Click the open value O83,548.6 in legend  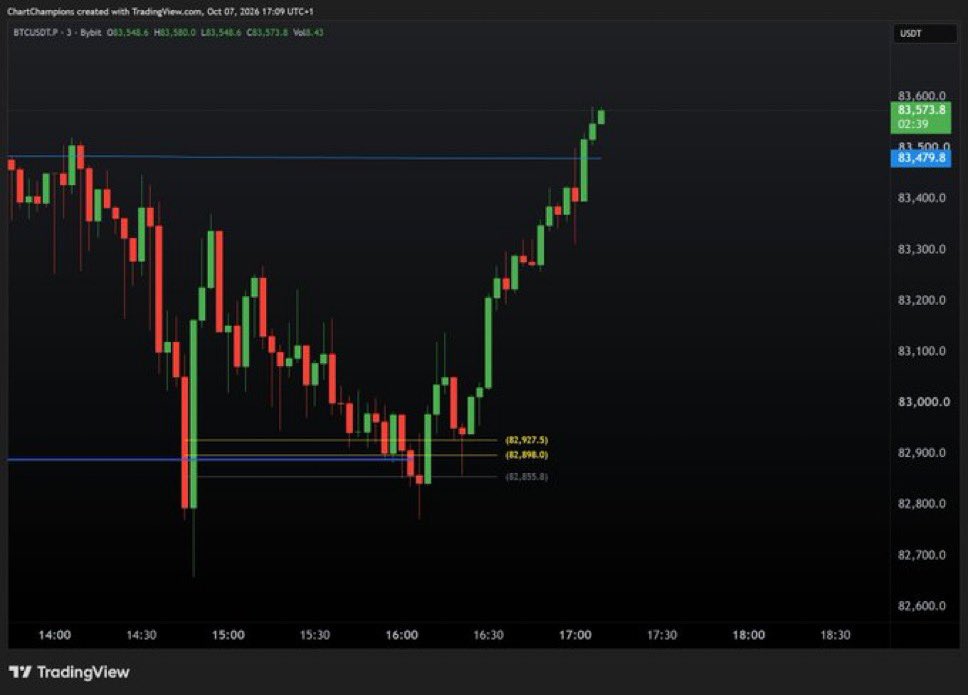[128, 32]
